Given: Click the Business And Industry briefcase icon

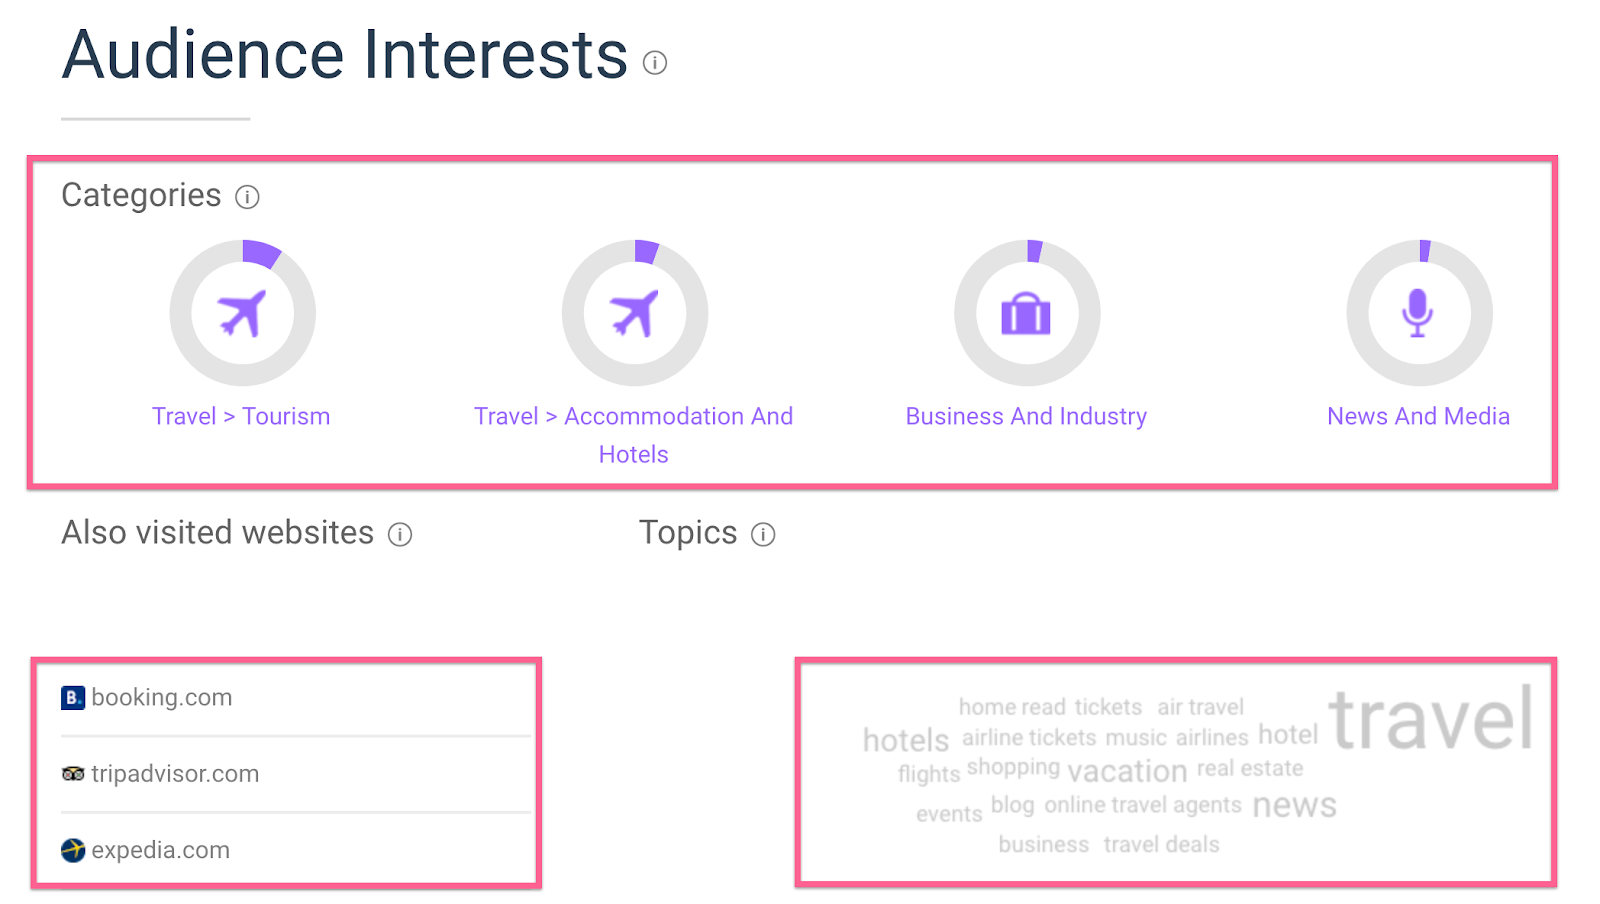Looking at the screenshot, I should click(x=1026, y=314).
